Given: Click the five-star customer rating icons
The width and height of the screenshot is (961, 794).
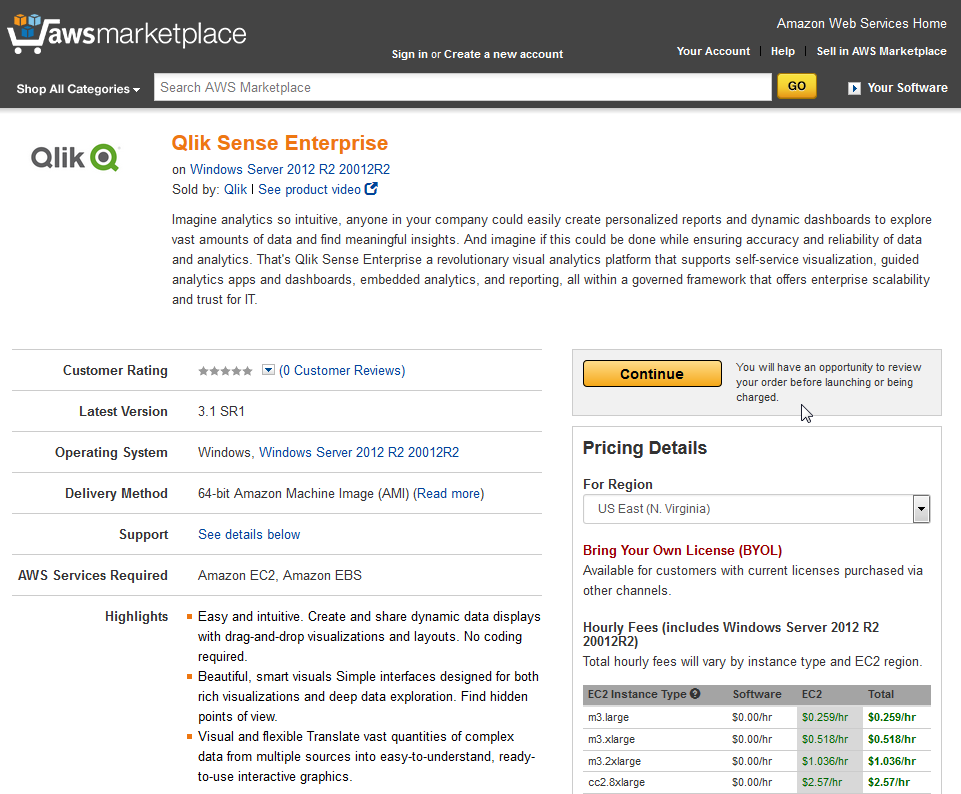Looking at the screenshot, I should click(x=225, y=371).
